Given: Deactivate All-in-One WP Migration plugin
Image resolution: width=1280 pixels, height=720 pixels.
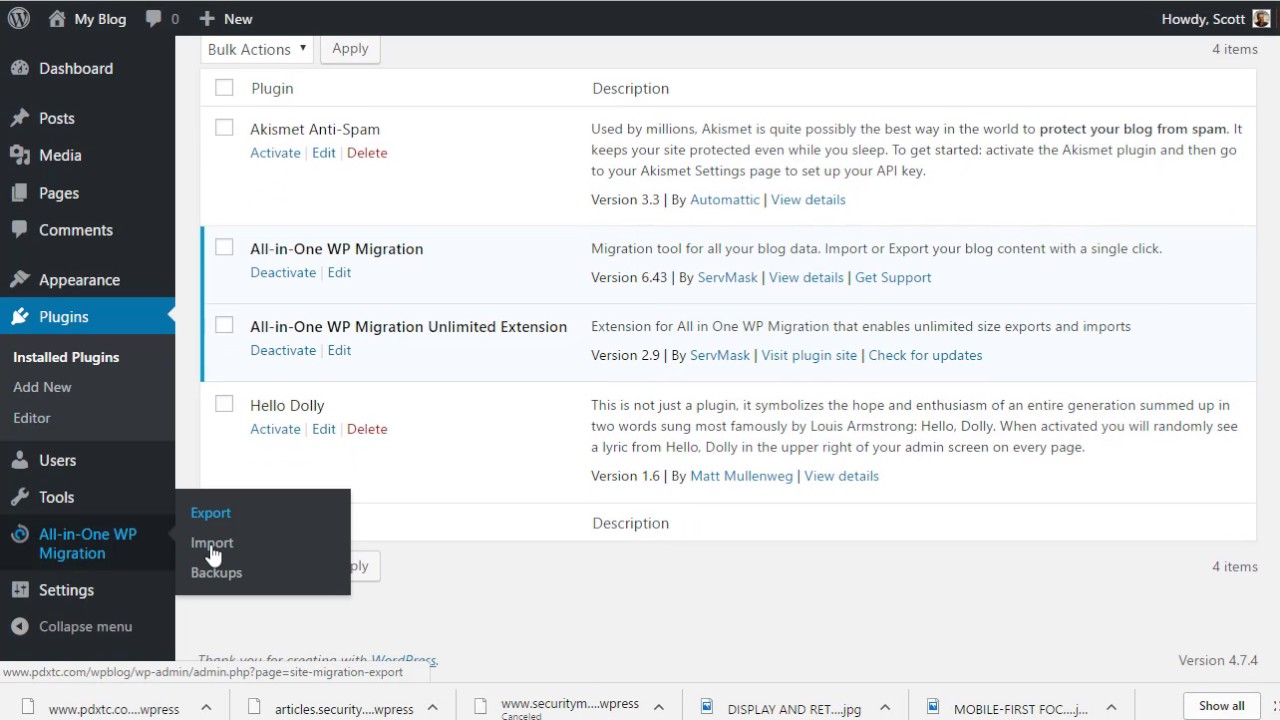Looking at the screenshot, I should (x=283, y=272).
